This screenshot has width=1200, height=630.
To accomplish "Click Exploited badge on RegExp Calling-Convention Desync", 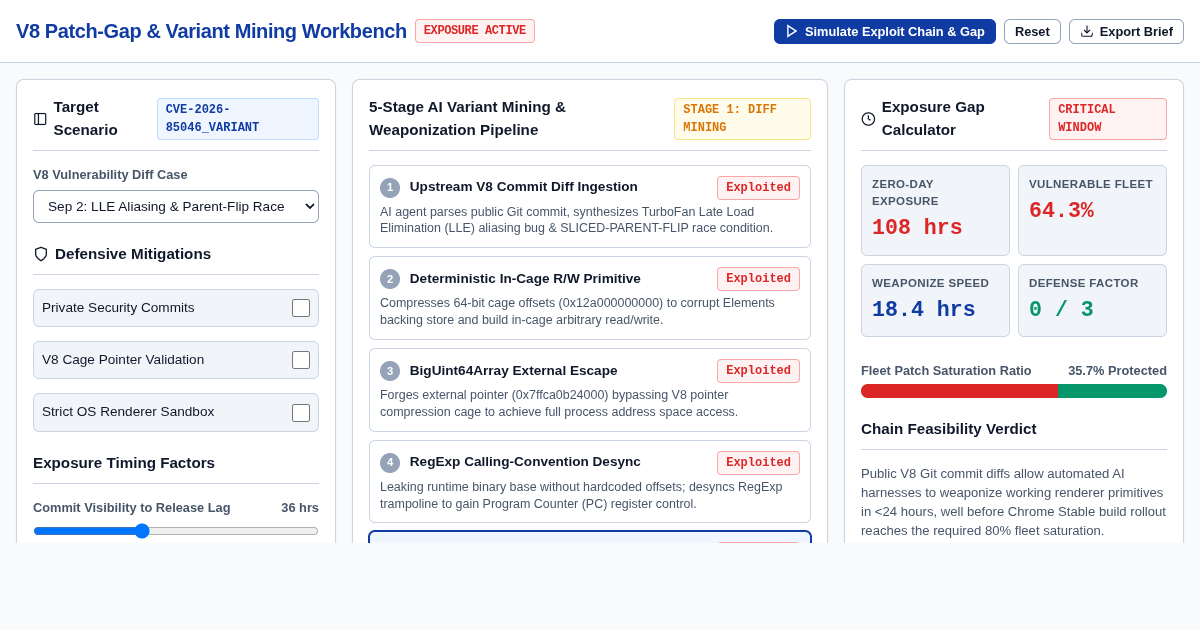I will pyautogui.click(x=758, y=463).
